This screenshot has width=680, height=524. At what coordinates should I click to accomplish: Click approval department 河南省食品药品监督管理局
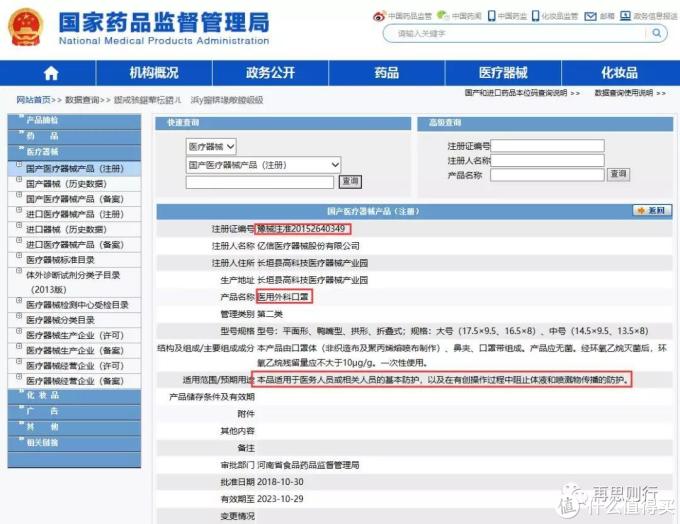coord(308,465)
